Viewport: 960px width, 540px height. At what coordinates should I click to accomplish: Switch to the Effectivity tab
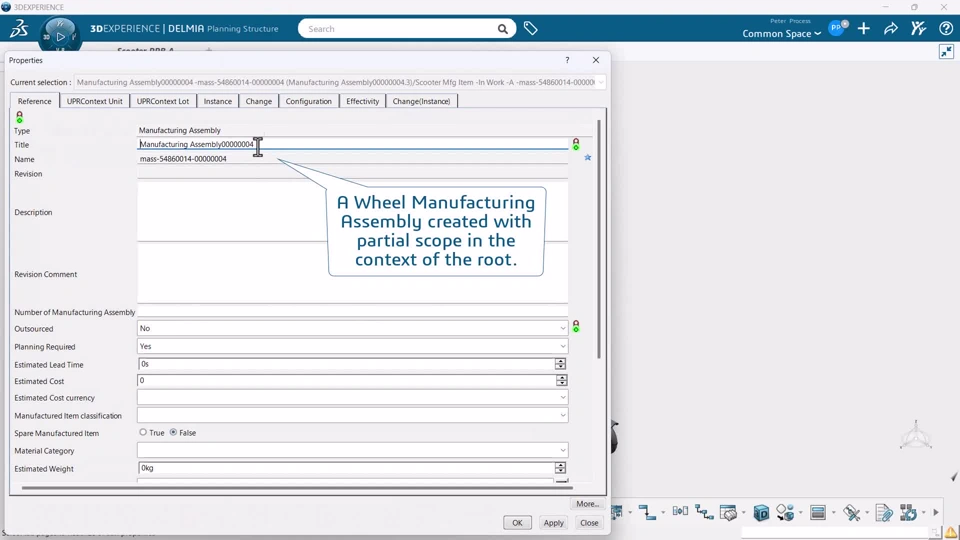click(x=362, y=101)
